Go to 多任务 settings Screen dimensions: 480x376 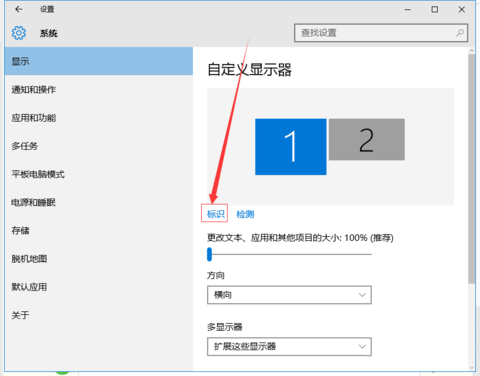99,146
